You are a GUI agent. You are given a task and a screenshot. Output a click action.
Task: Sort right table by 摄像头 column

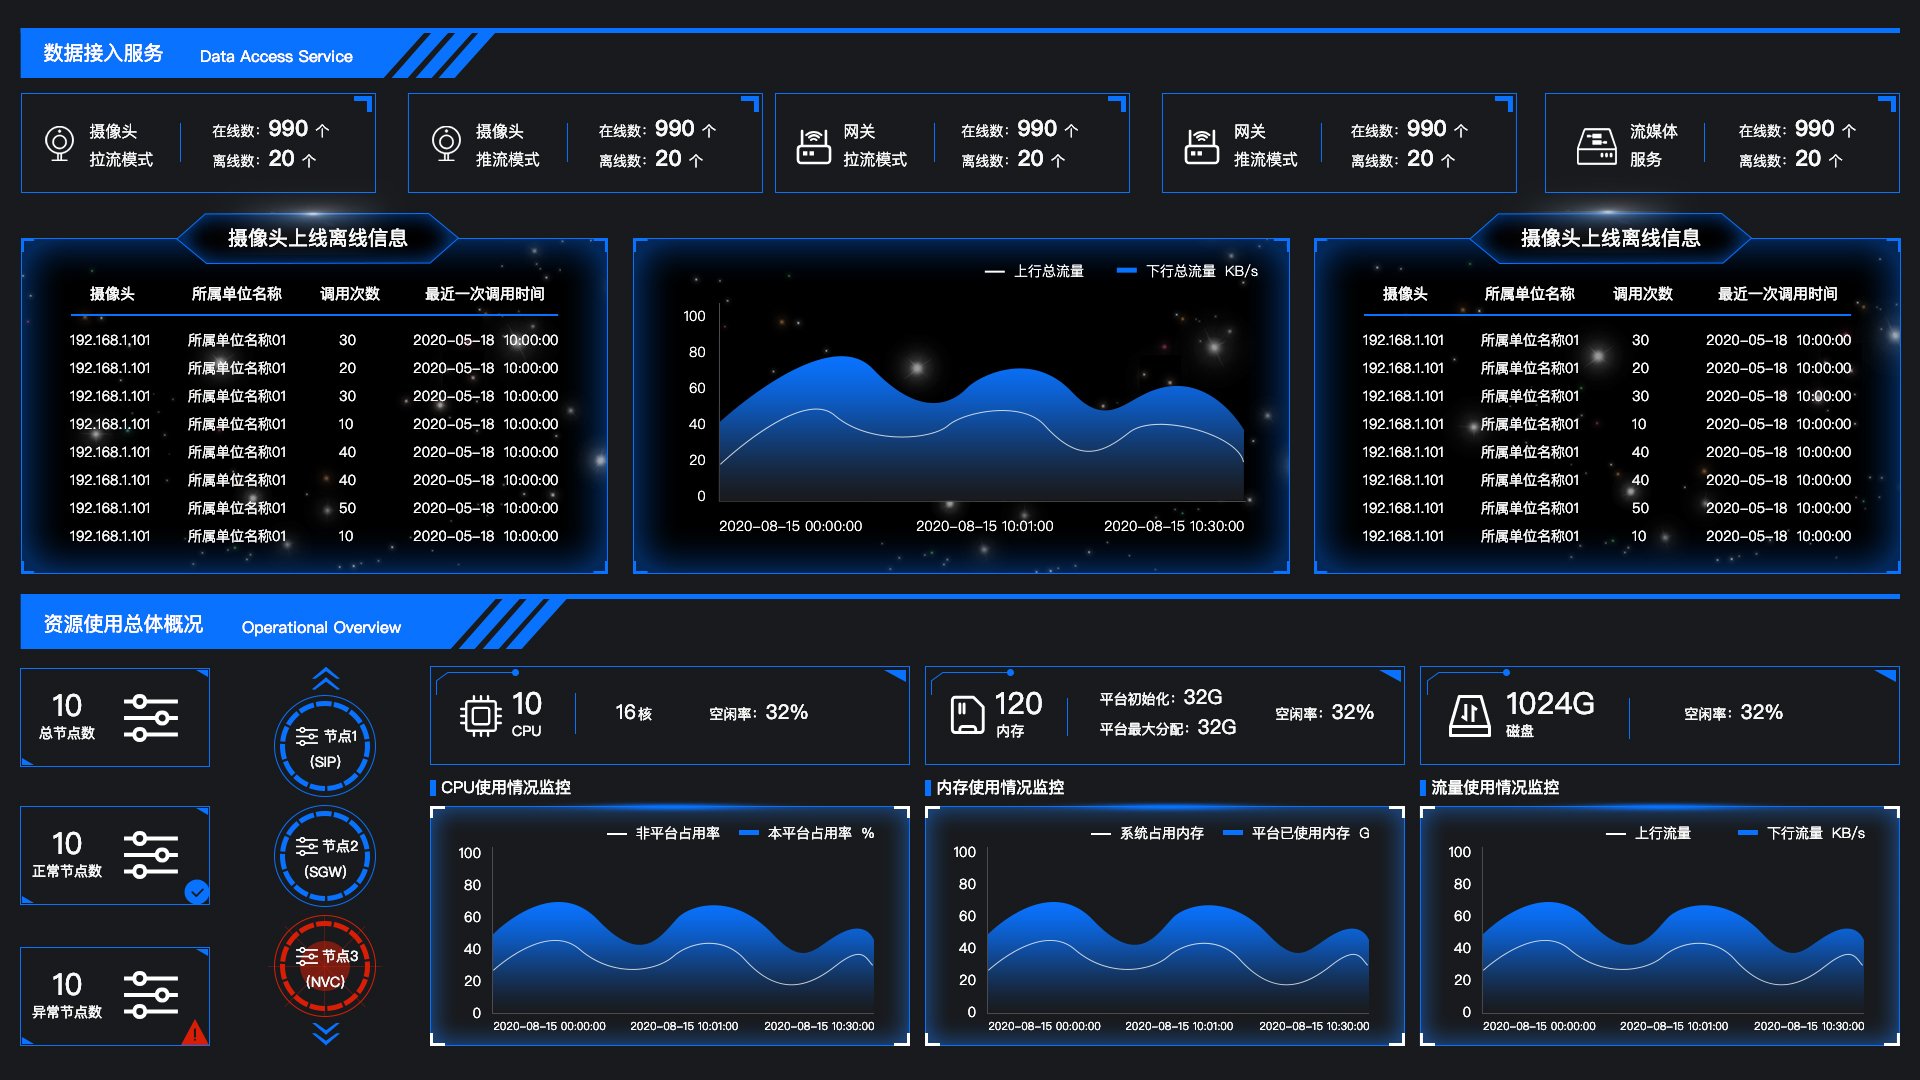pos(1405,294)
